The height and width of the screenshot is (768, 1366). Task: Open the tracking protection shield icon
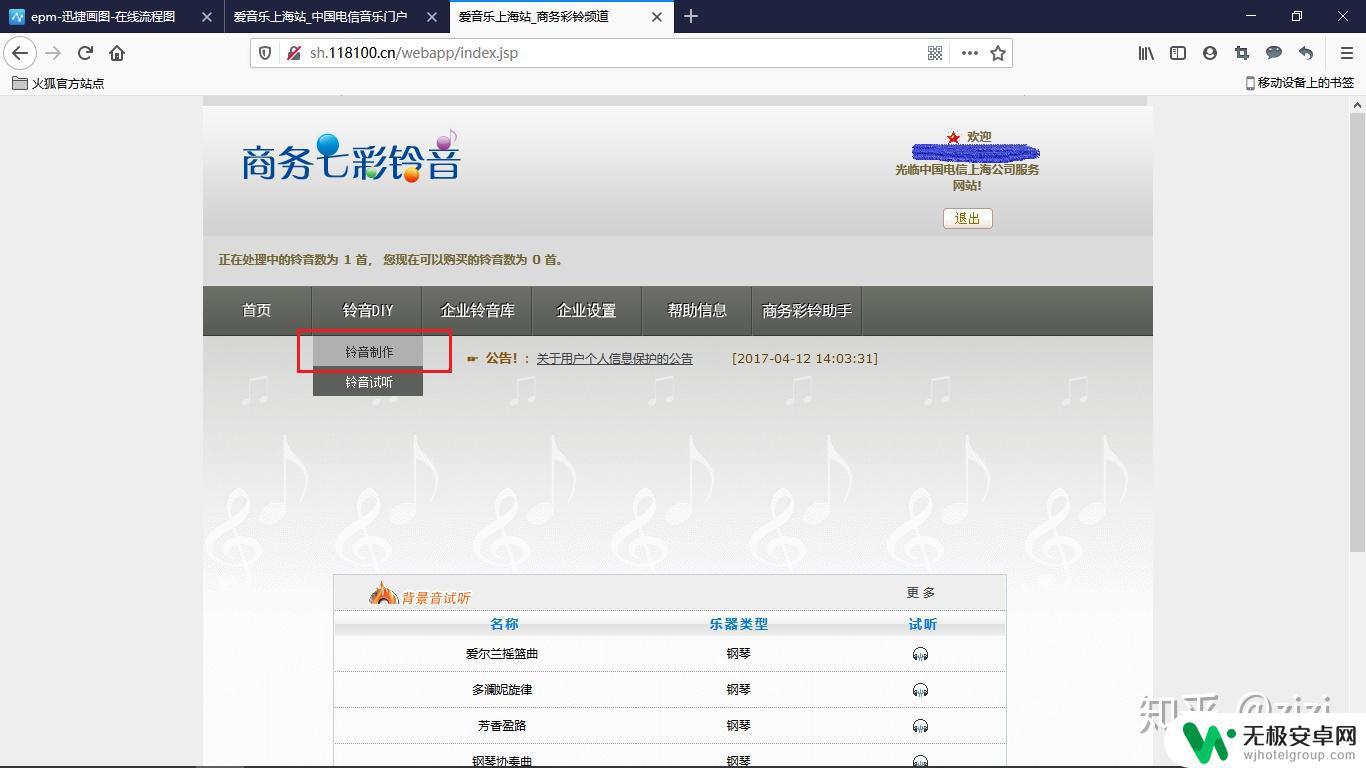point(265,53)
